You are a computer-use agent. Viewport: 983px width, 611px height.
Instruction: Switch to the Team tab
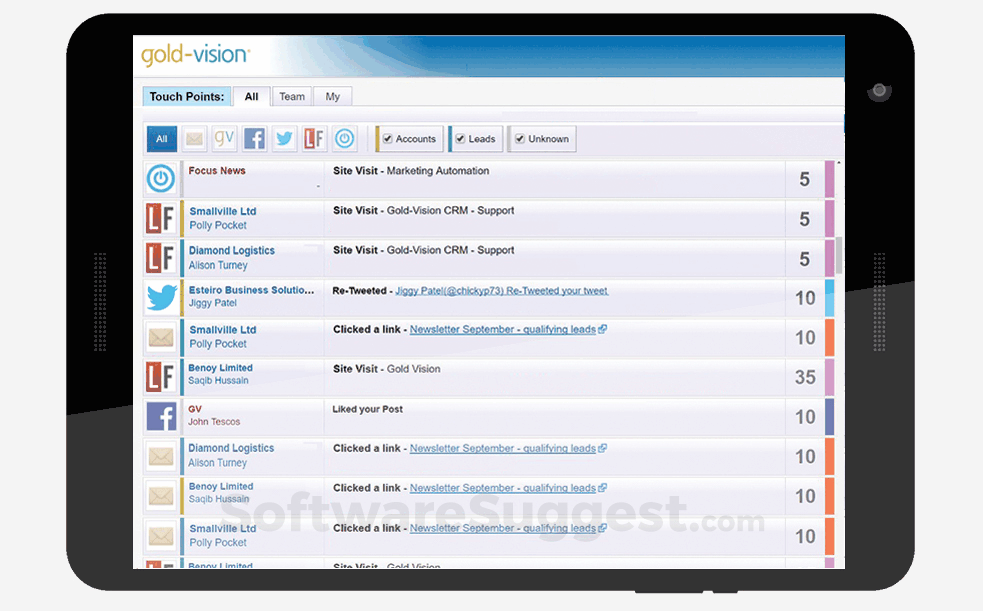tap(291, 96)
